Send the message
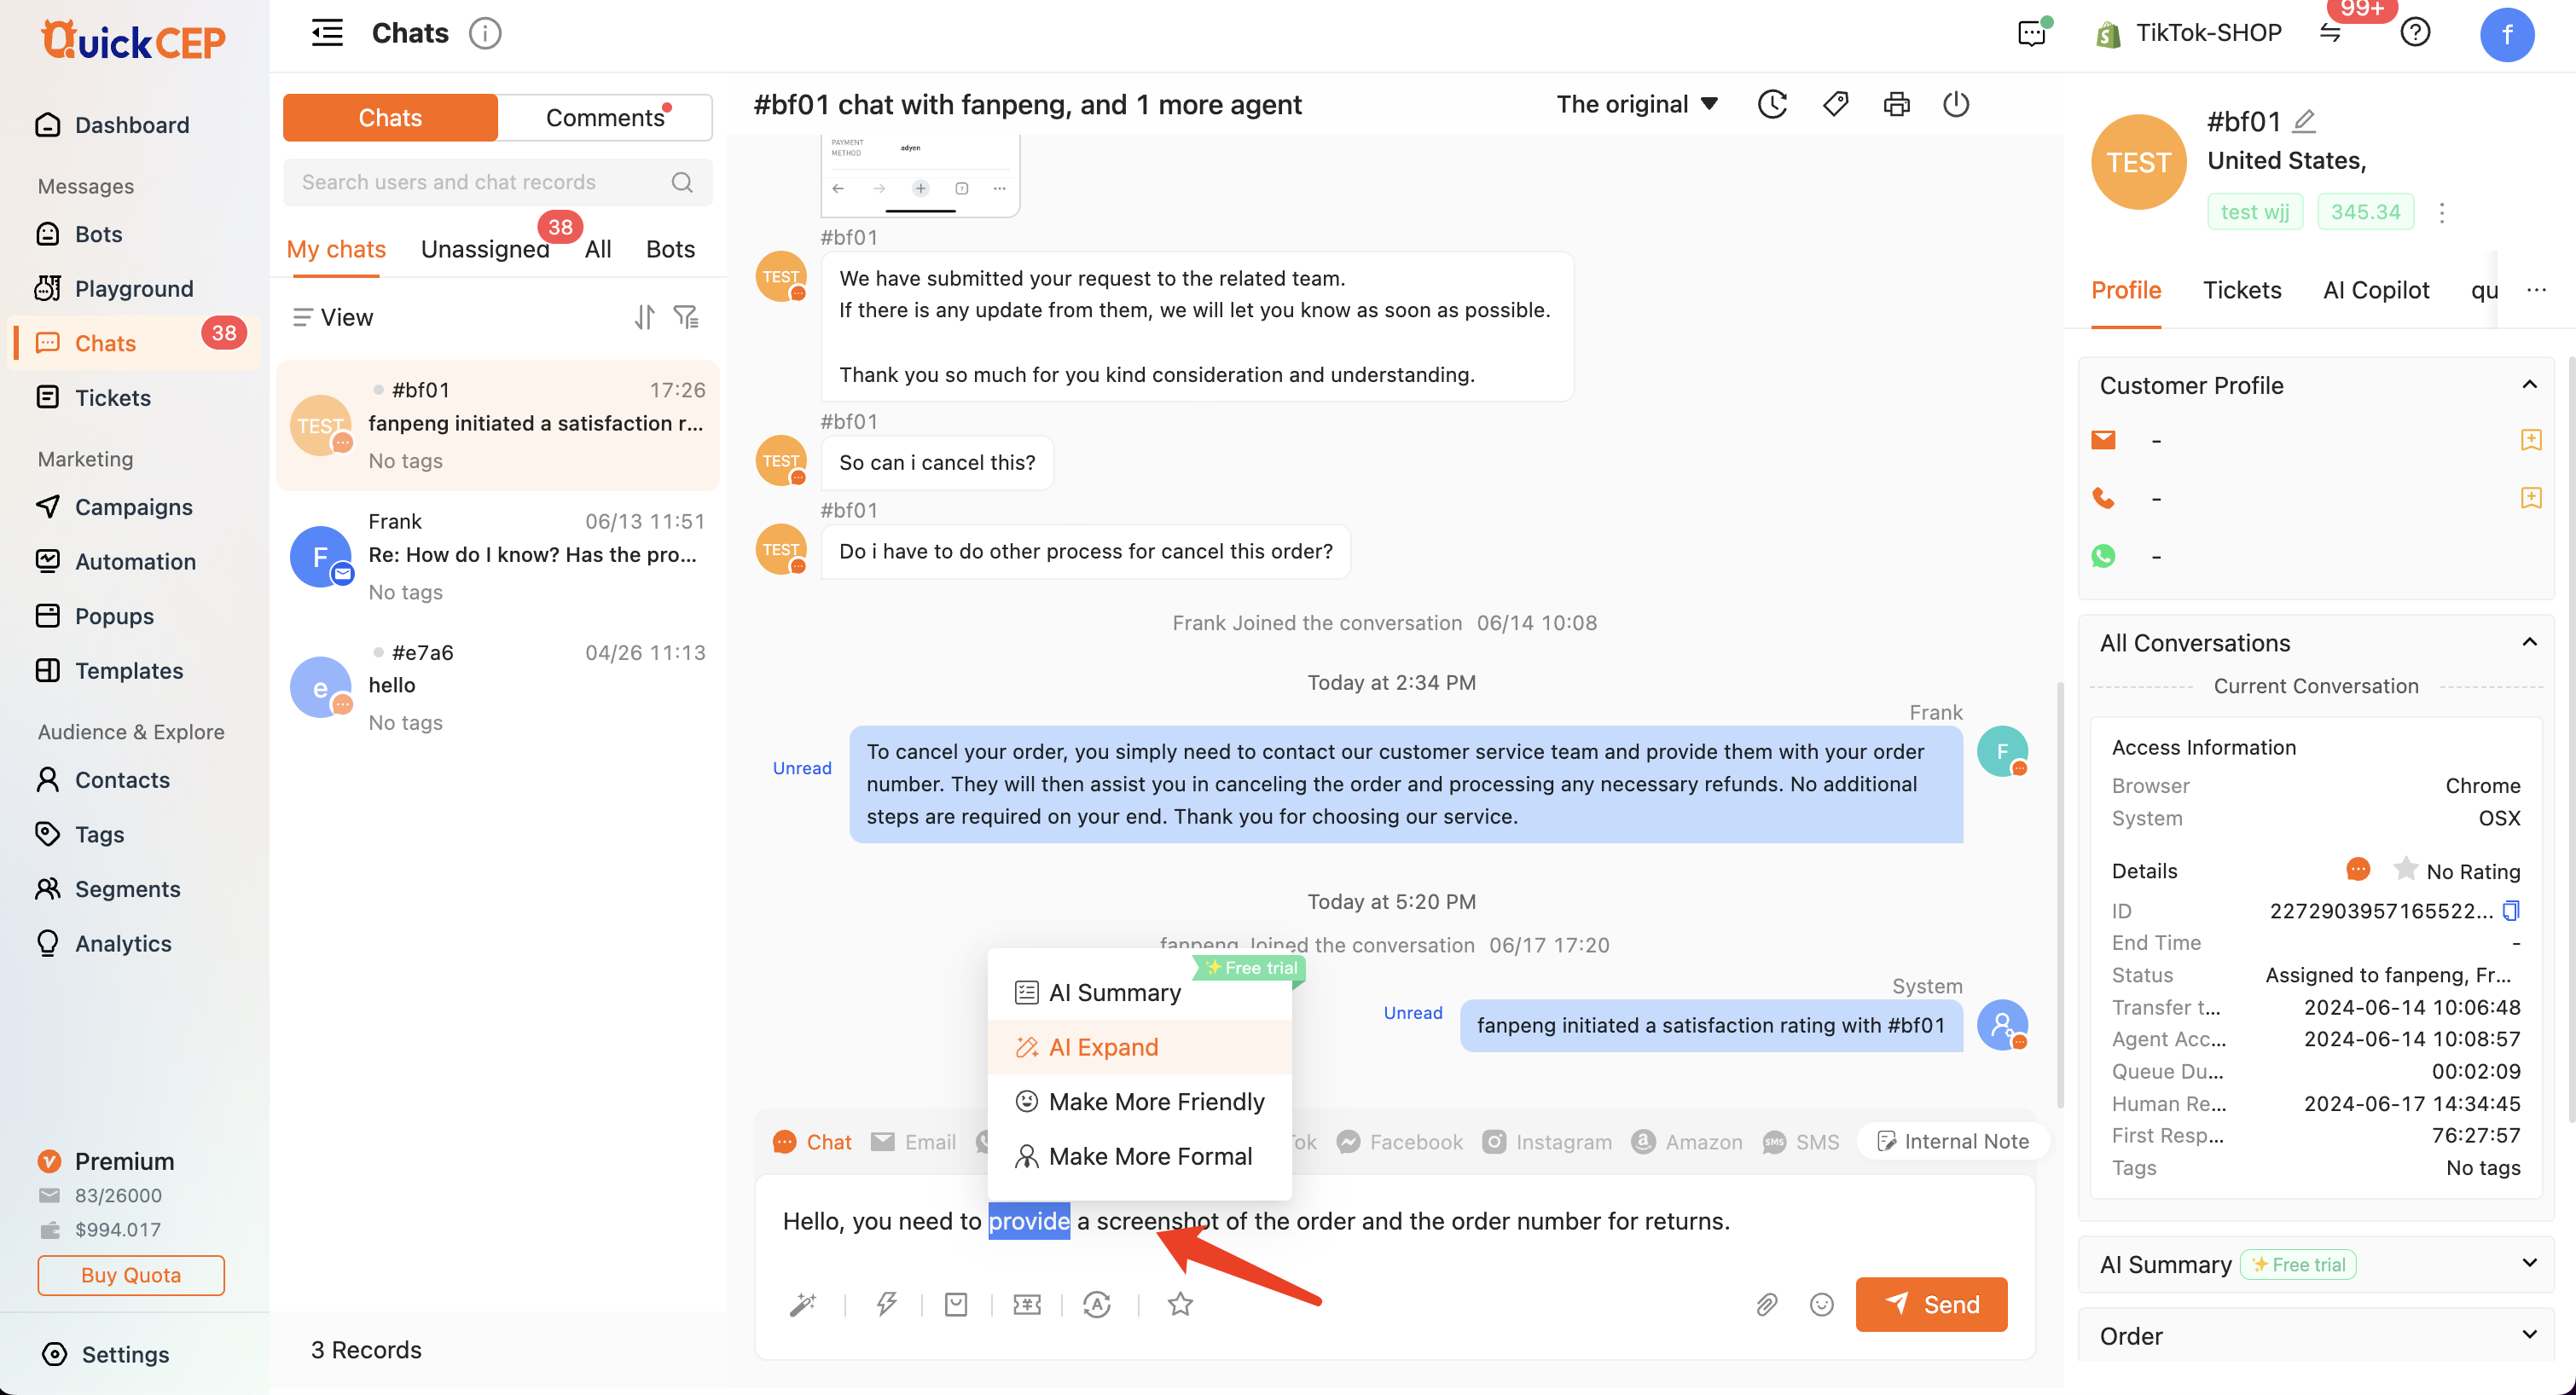This screenshot has width=2576, height=1395. (1930, 1304)
